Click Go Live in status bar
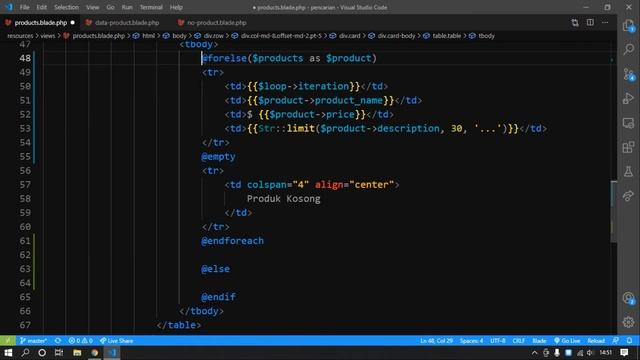This screenshot has height=360, width=640. pos(567,341)
